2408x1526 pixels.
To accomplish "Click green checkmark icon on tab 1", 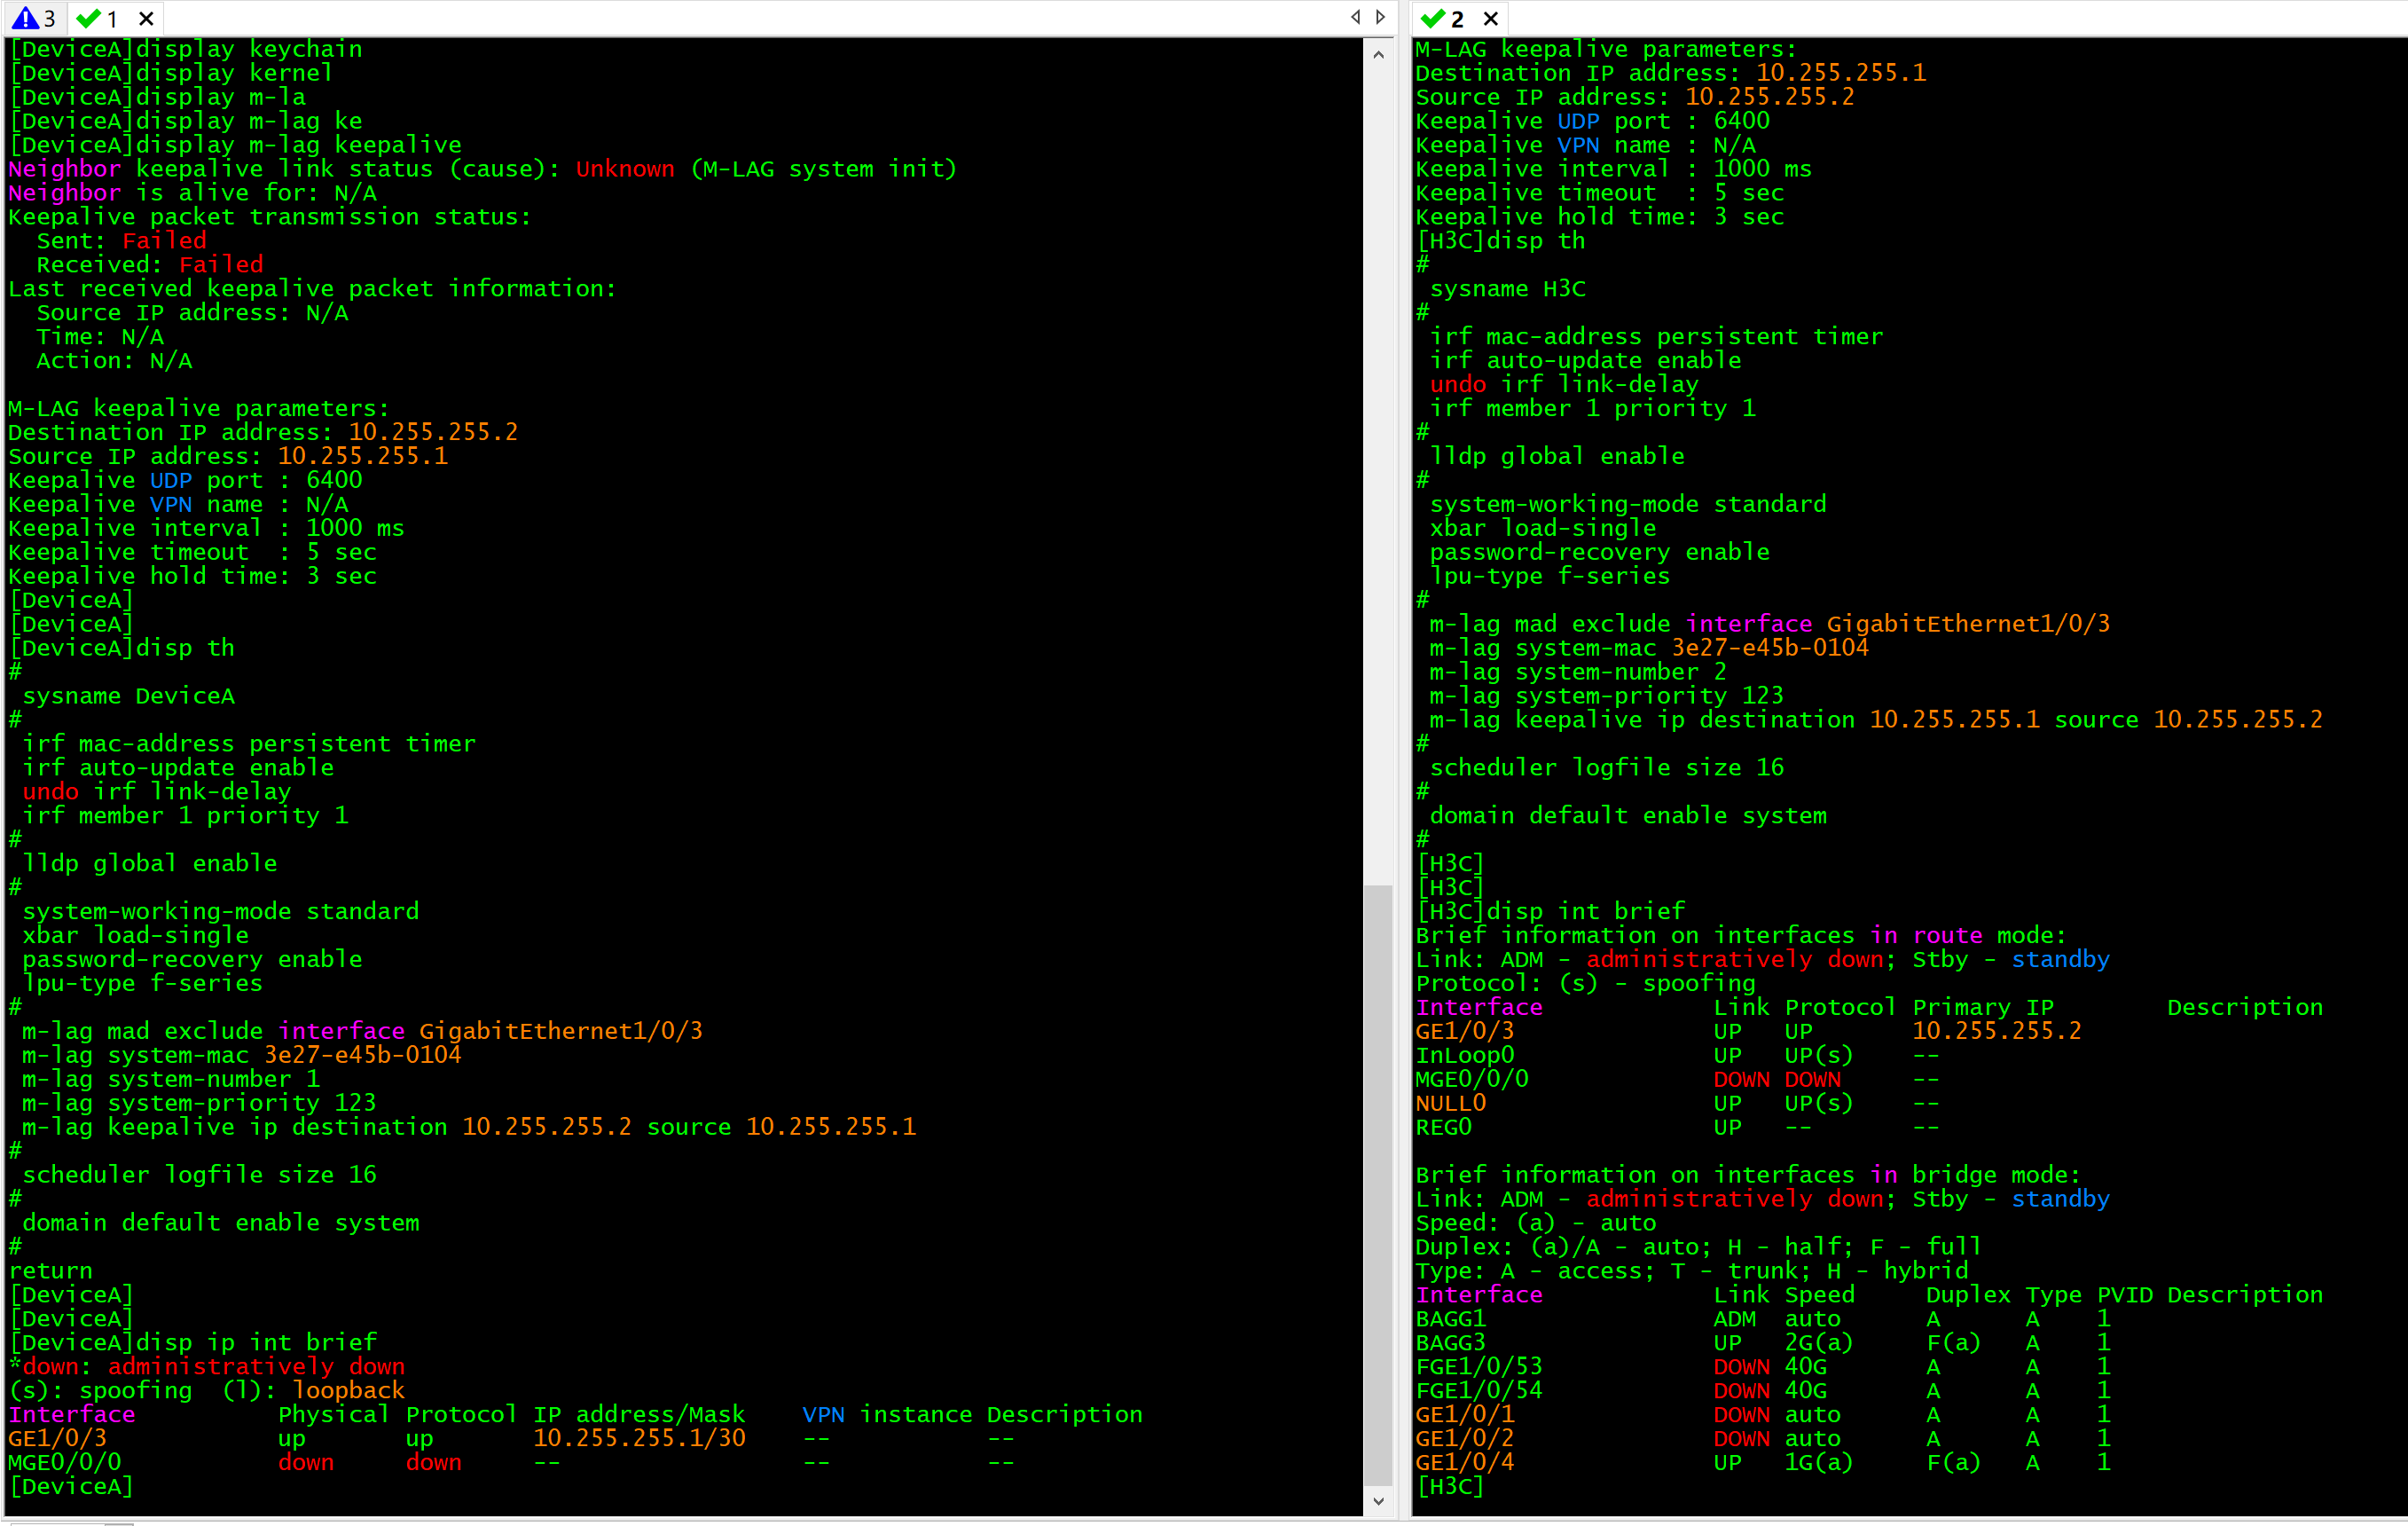I will click(88, 18).
